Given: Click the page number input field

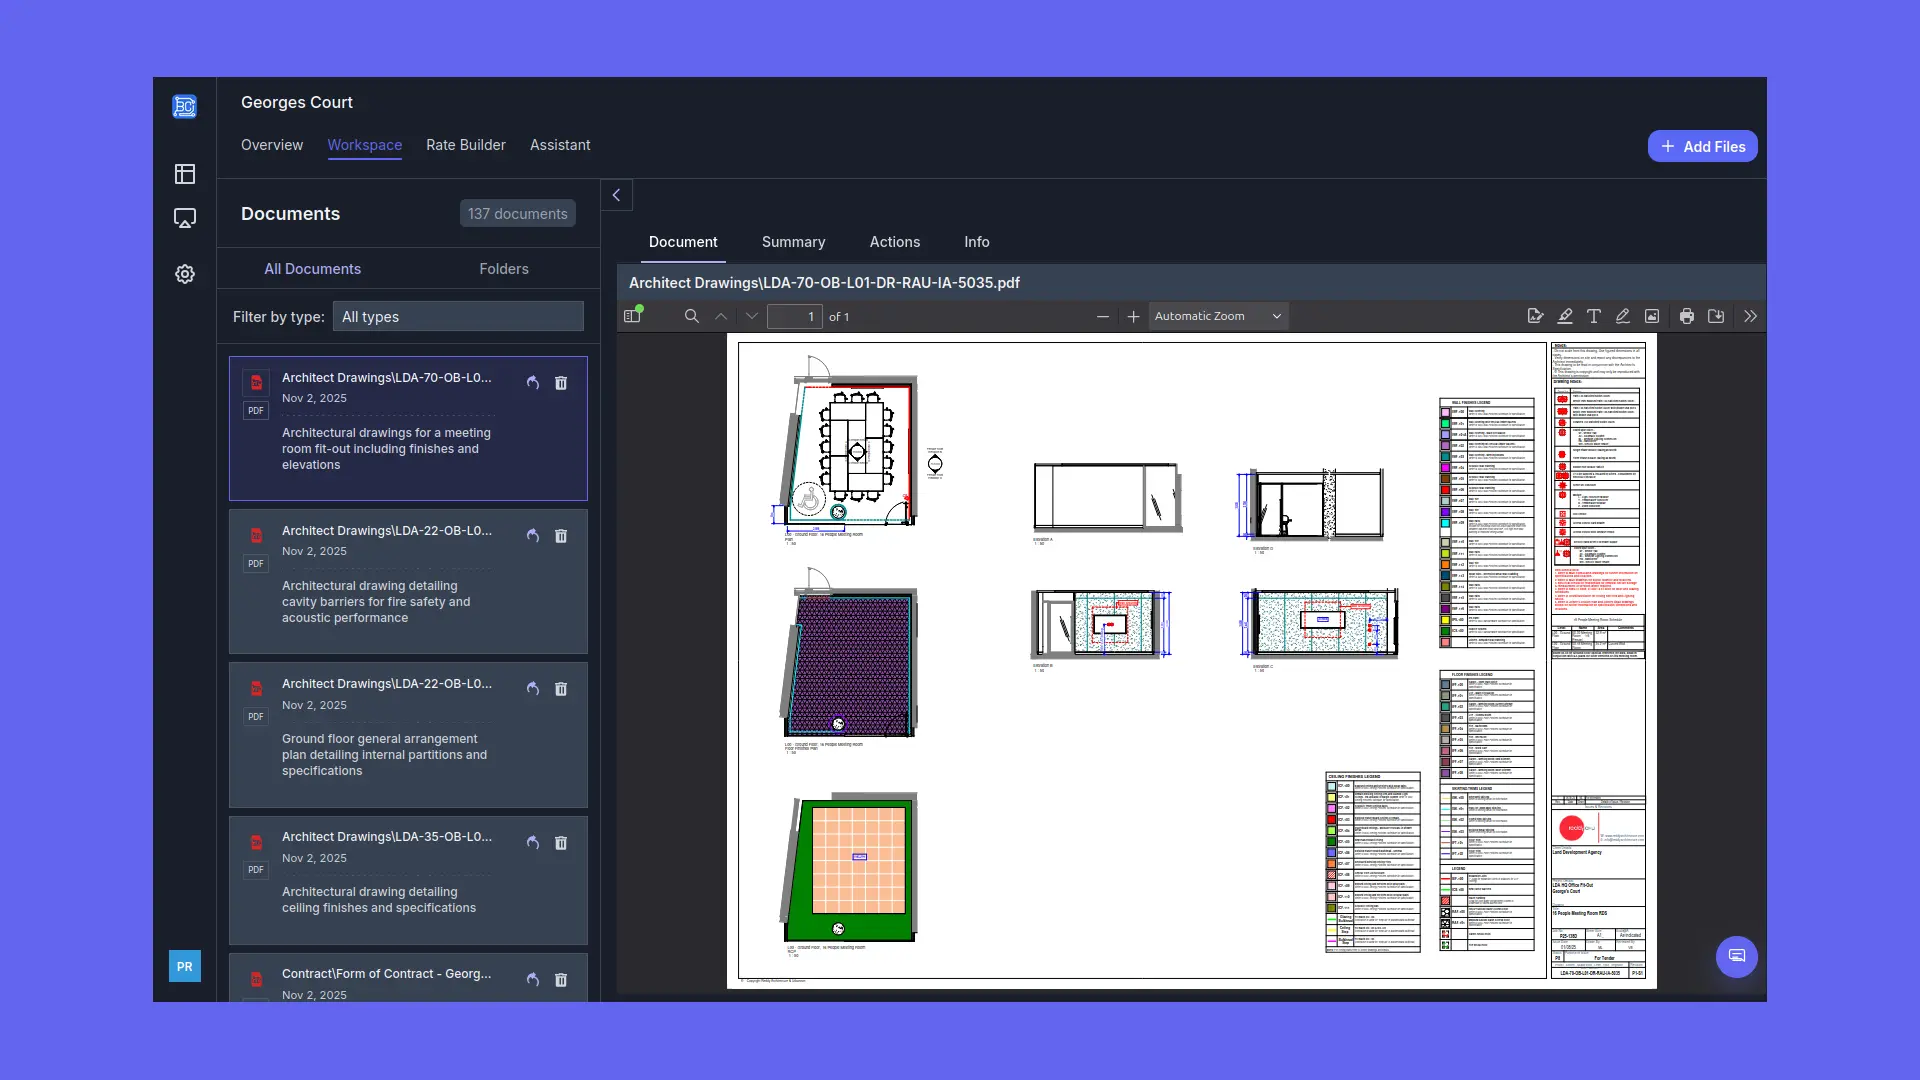Looking at the screenshot, I should [x=794, y=316].
